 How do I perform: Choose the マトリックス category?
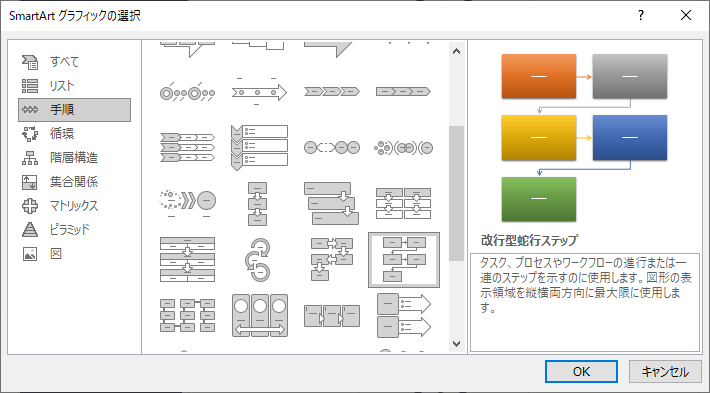click(74, 206)
